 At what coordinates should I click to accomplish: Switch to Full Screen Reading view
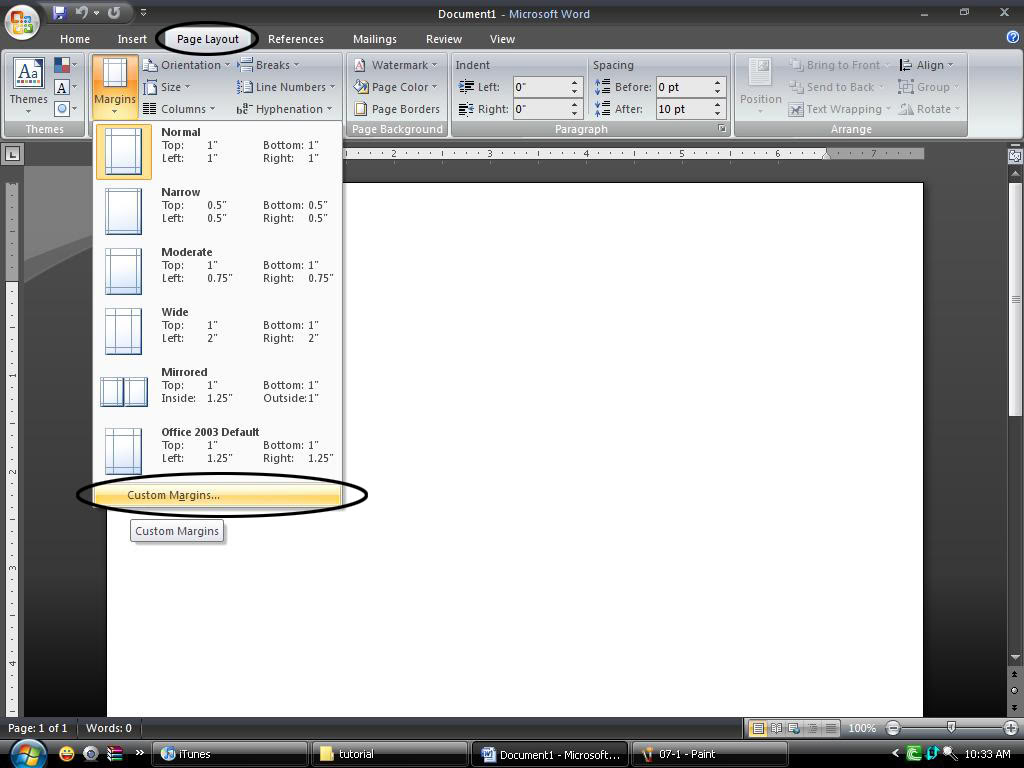(776, 728)
